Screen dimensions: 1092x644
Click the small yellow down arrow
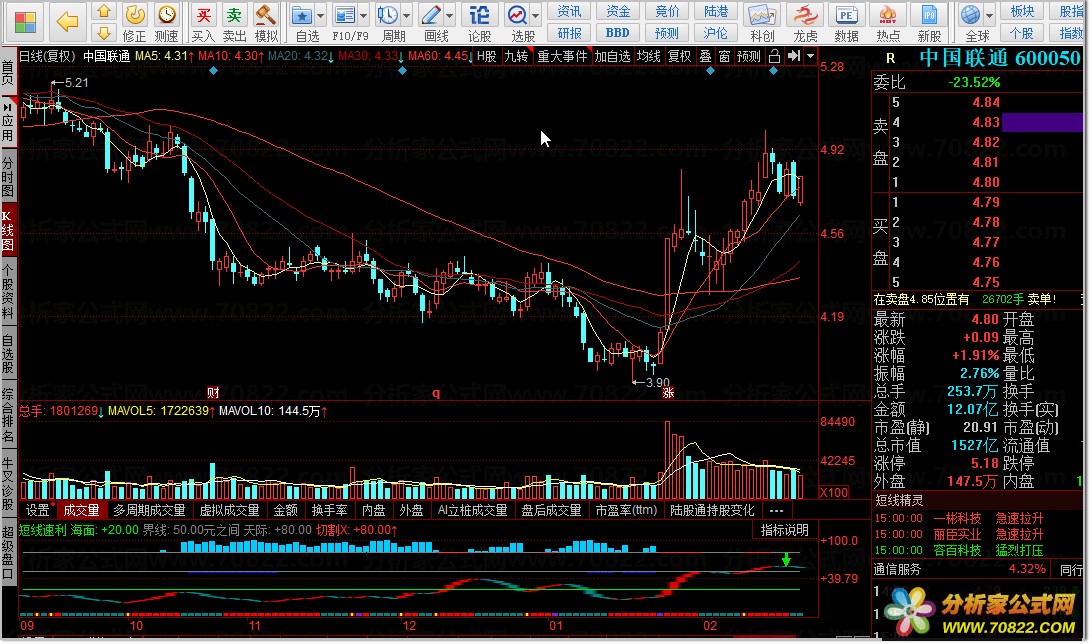103,33
